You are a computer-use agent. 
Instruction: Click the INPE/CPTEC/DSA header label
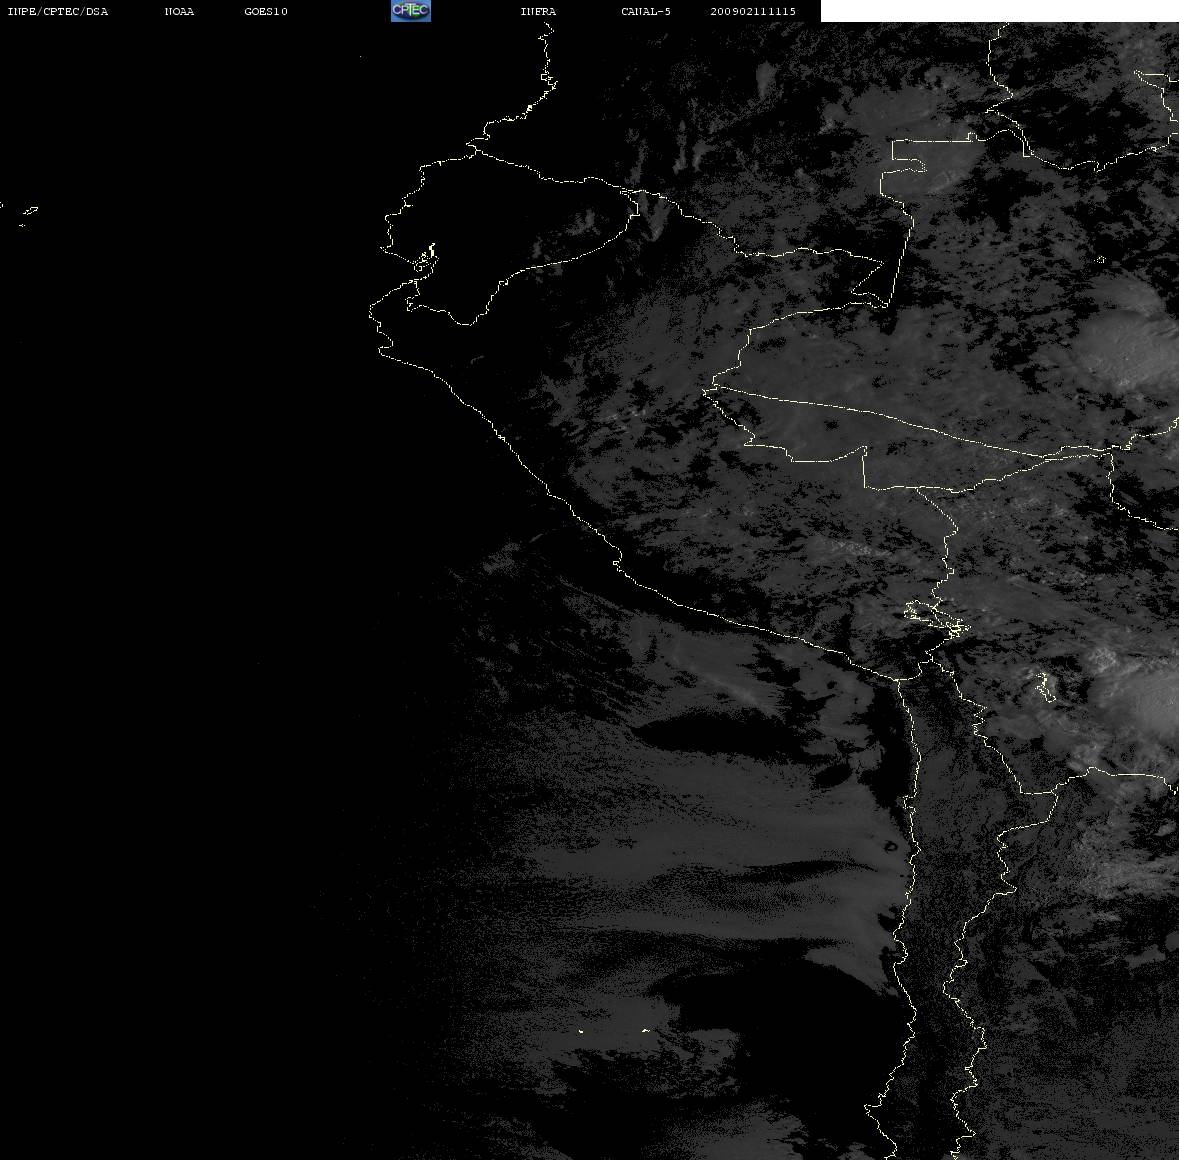pyautogui.click(x=58, y=11)
